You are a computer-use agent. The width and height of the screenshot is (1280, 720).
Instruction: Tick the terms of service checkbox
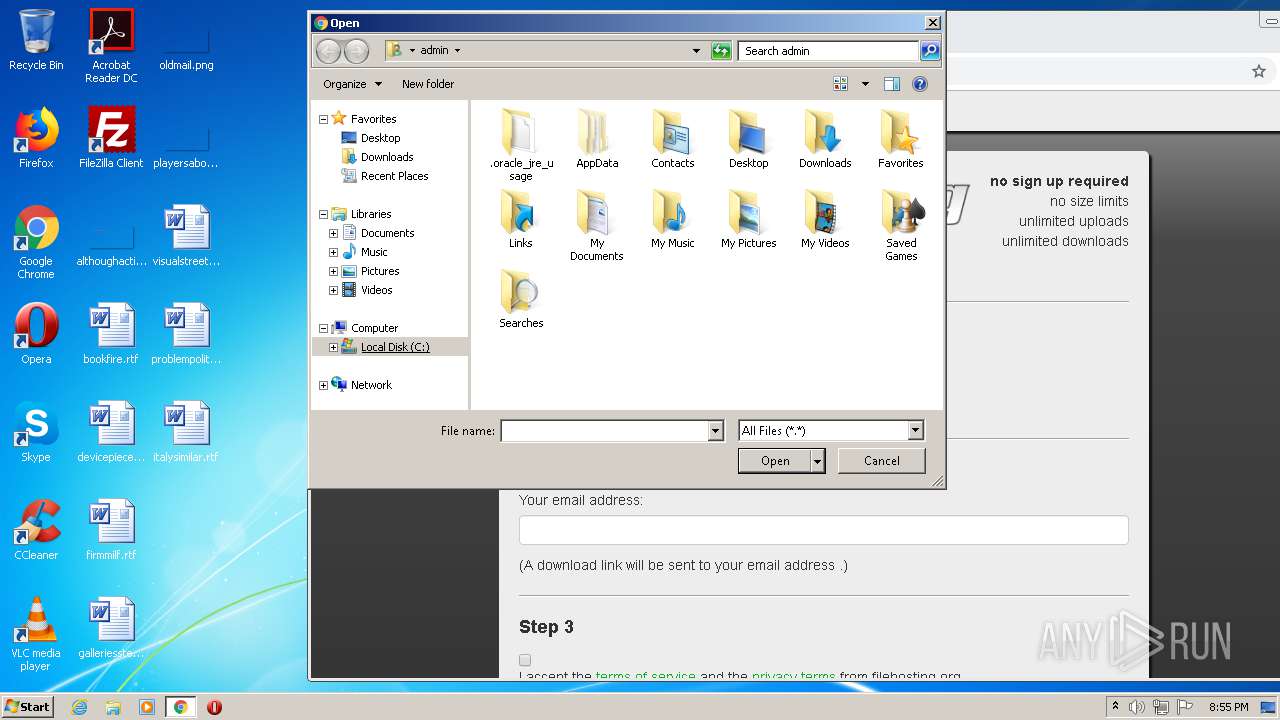pyautogui.click(x=525, y=660)
